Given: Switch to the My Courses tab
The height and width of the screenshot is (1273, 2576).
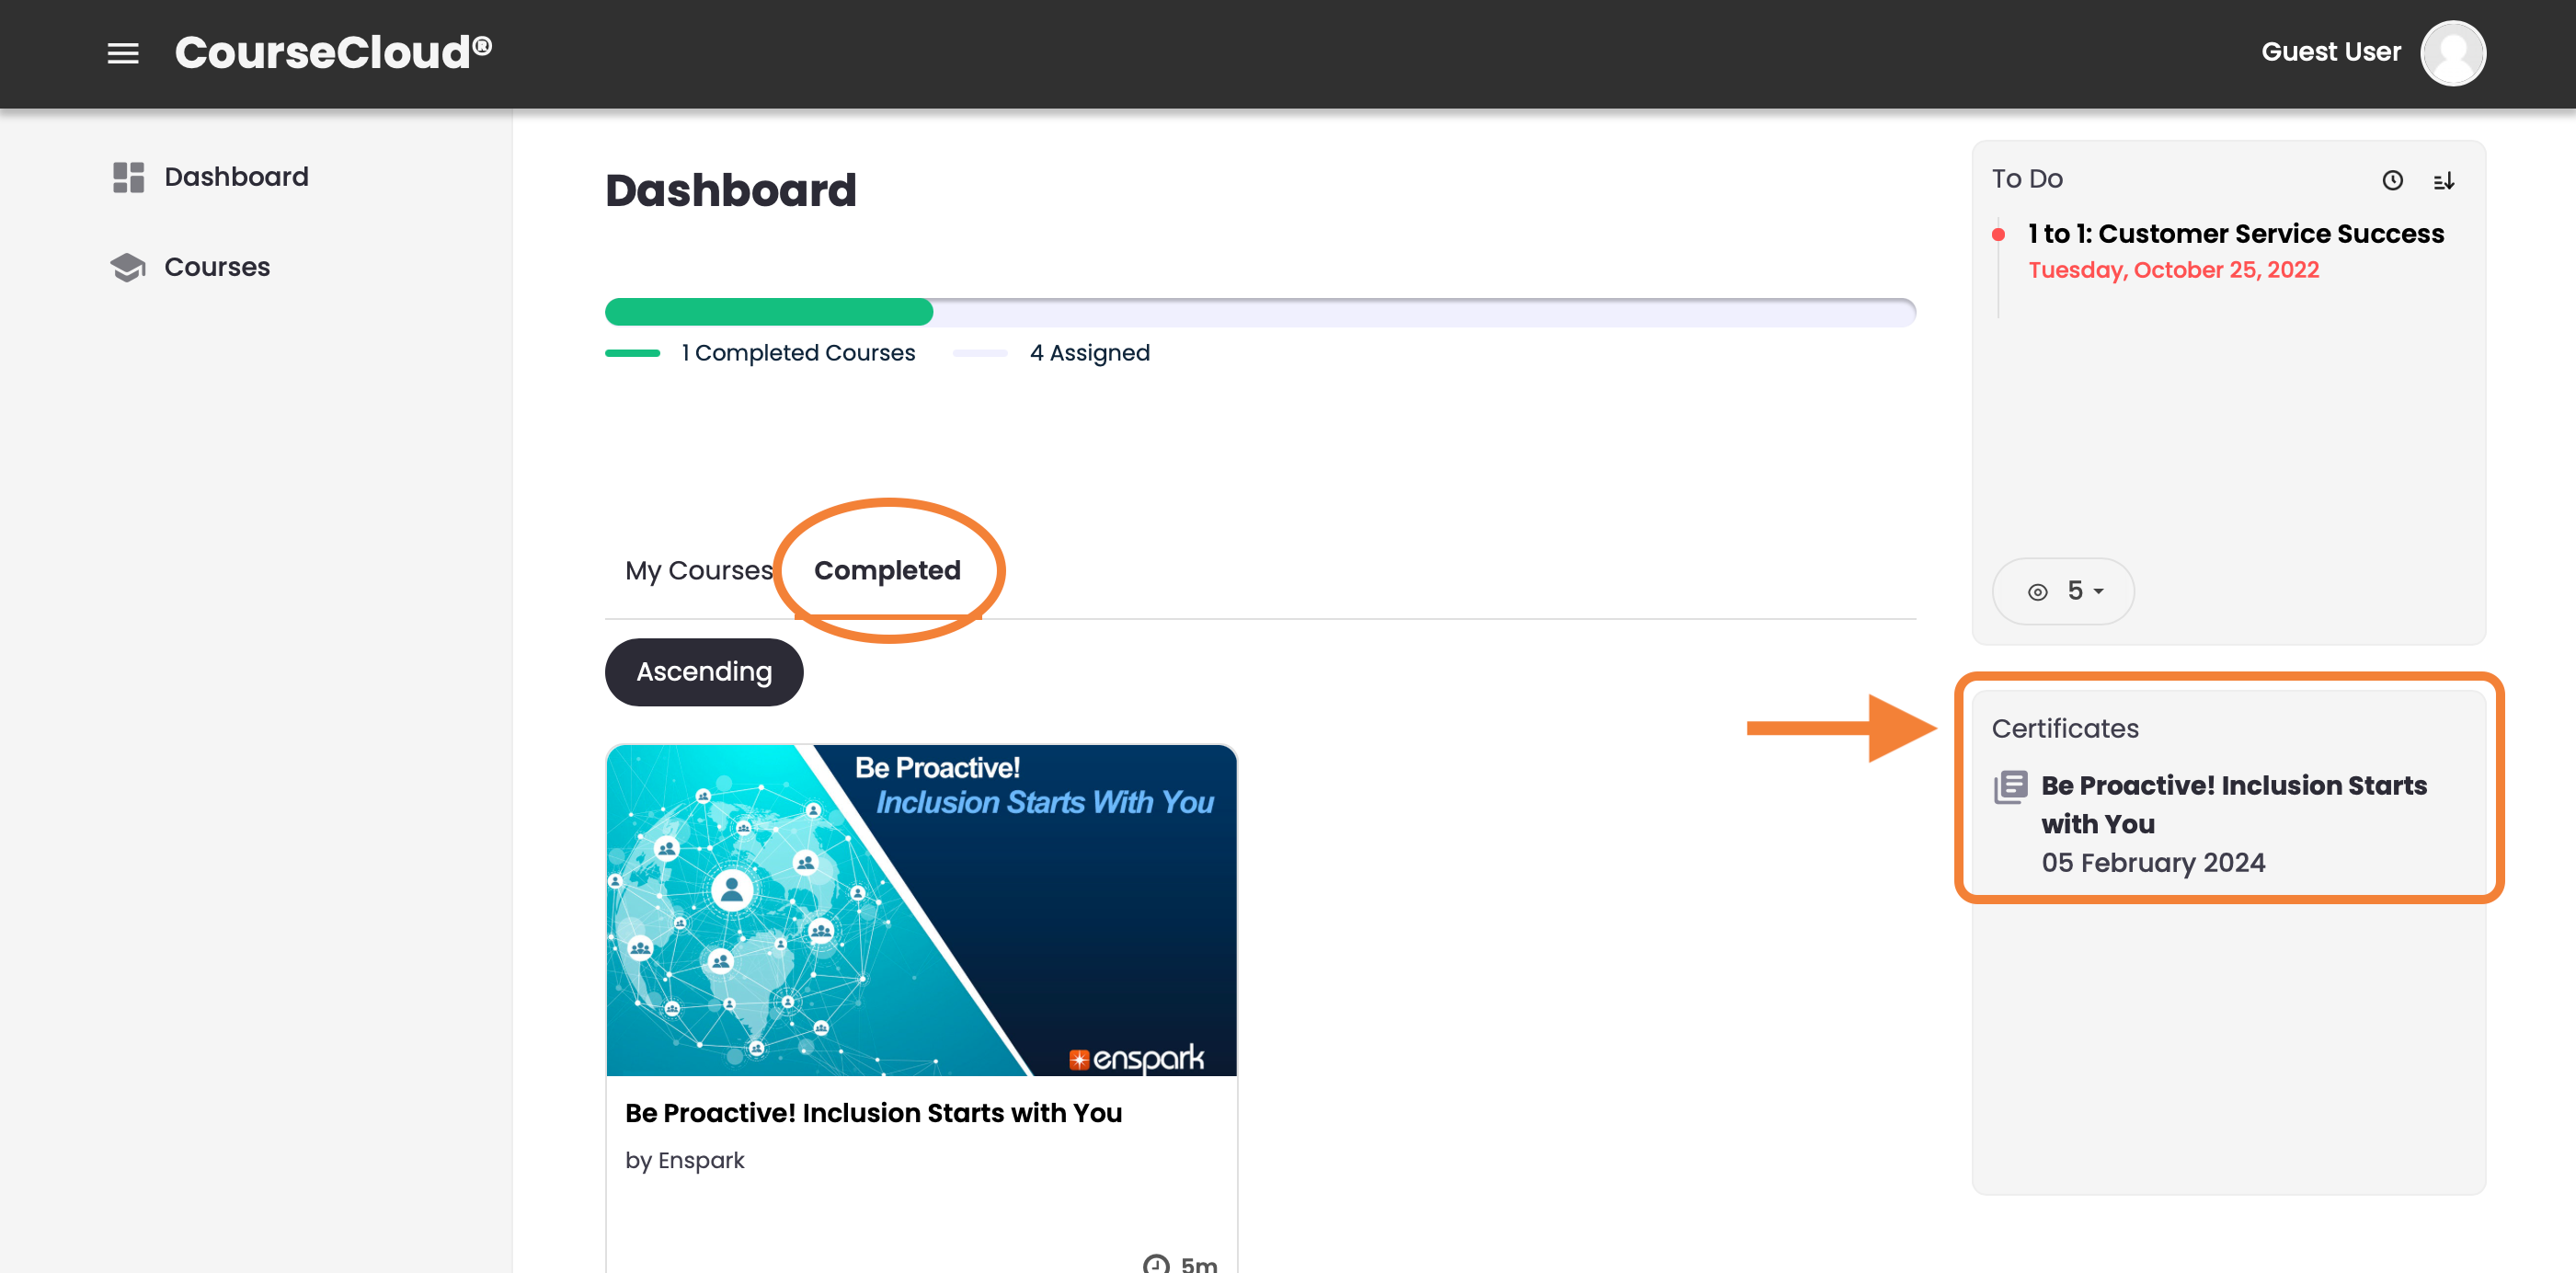Looking at the screenshot, I should pyautogui.click(x=698, y=570).
